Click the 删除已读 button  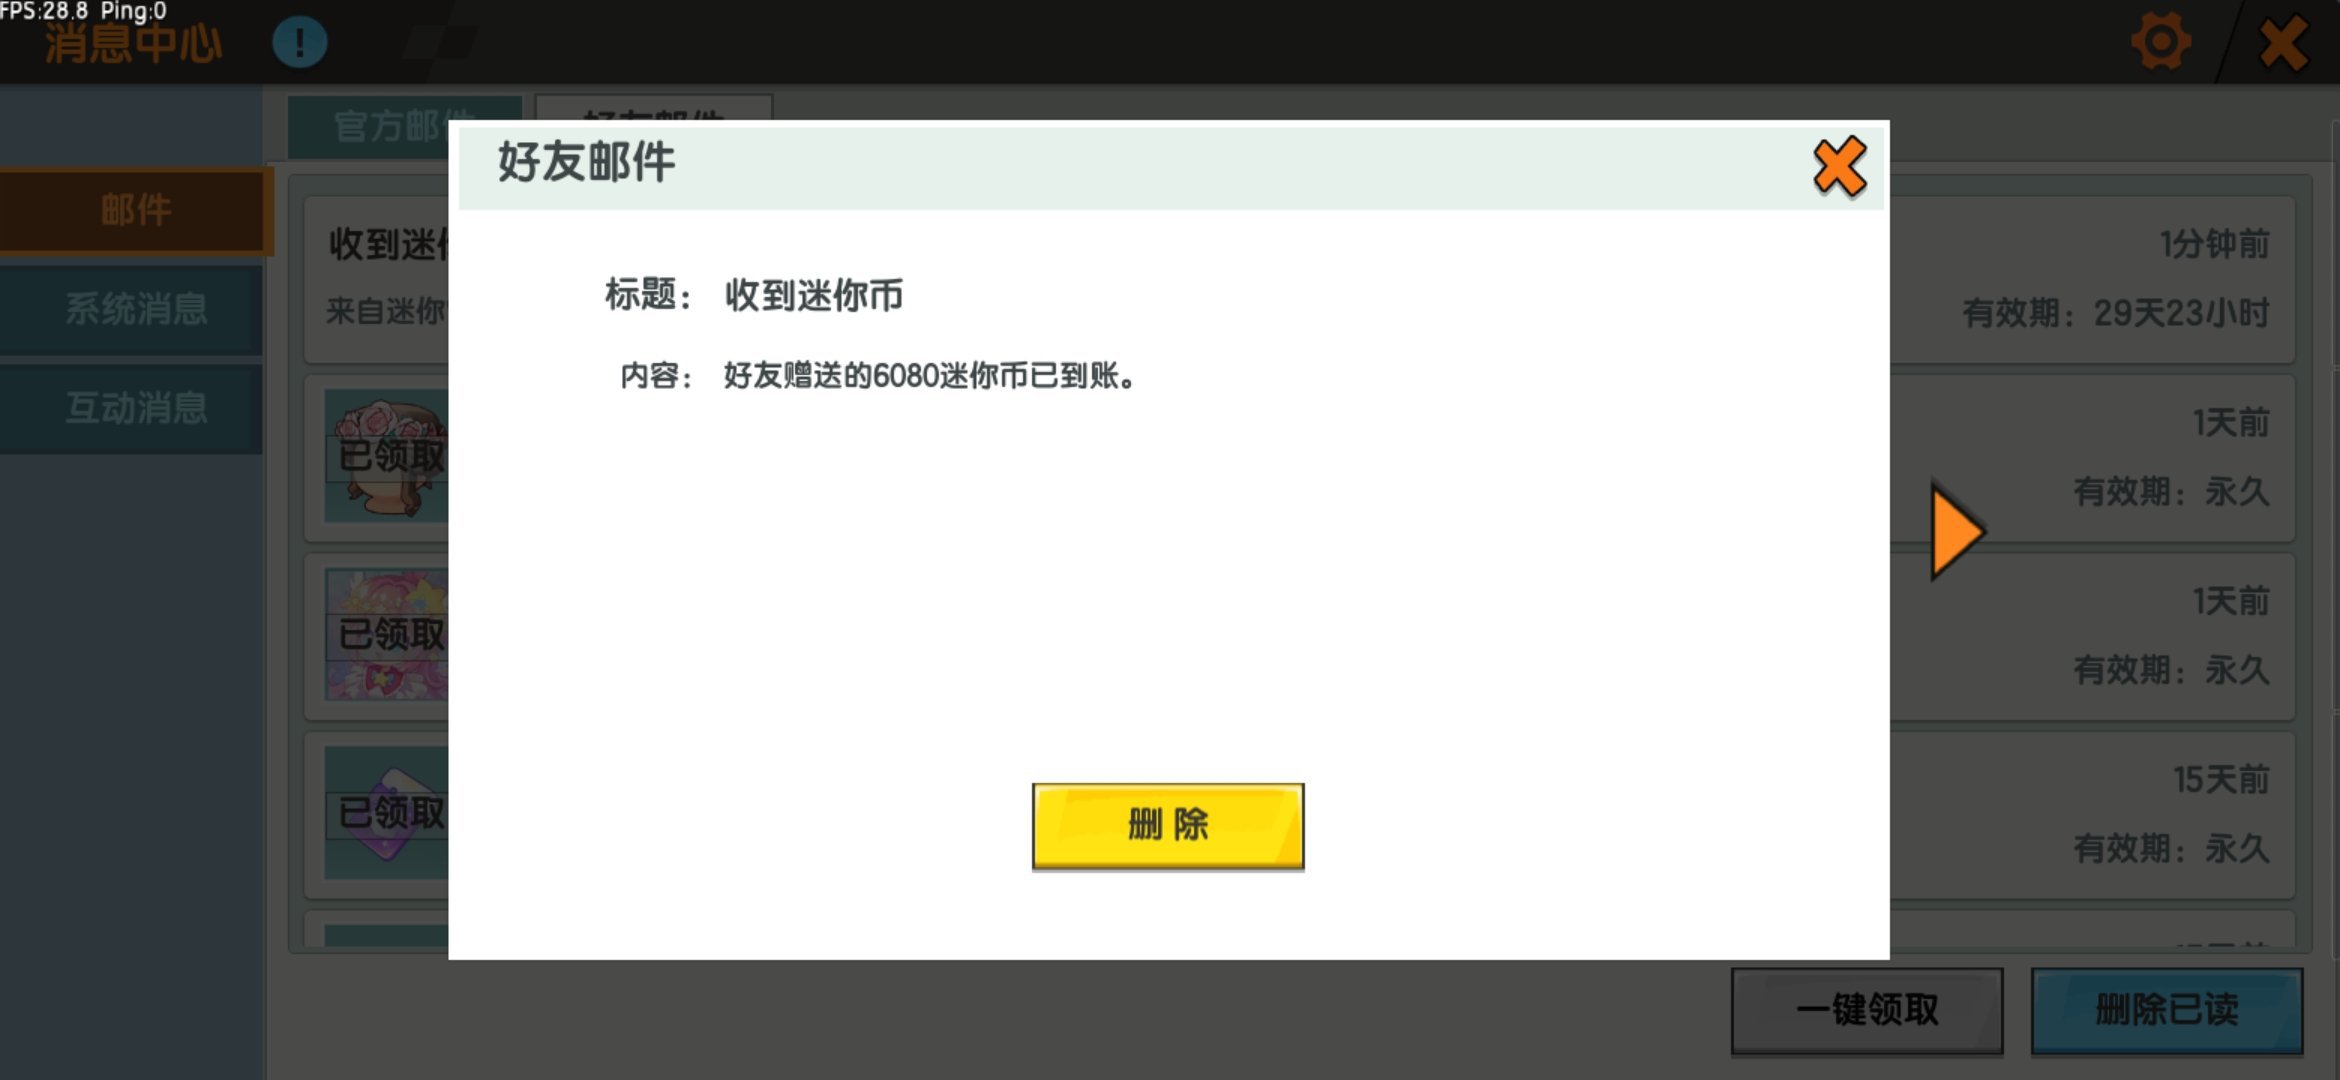2166,1010
